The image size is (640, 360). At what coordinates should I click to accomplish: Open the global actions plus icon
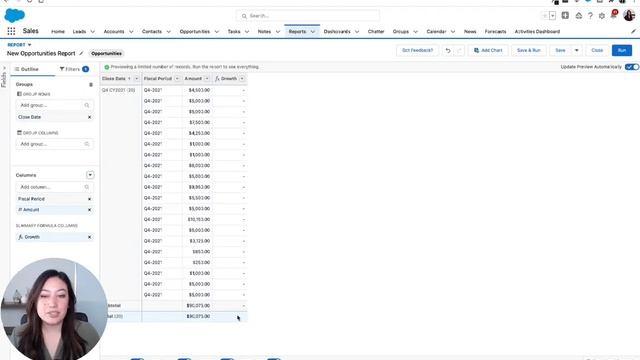tap(565, 16)
